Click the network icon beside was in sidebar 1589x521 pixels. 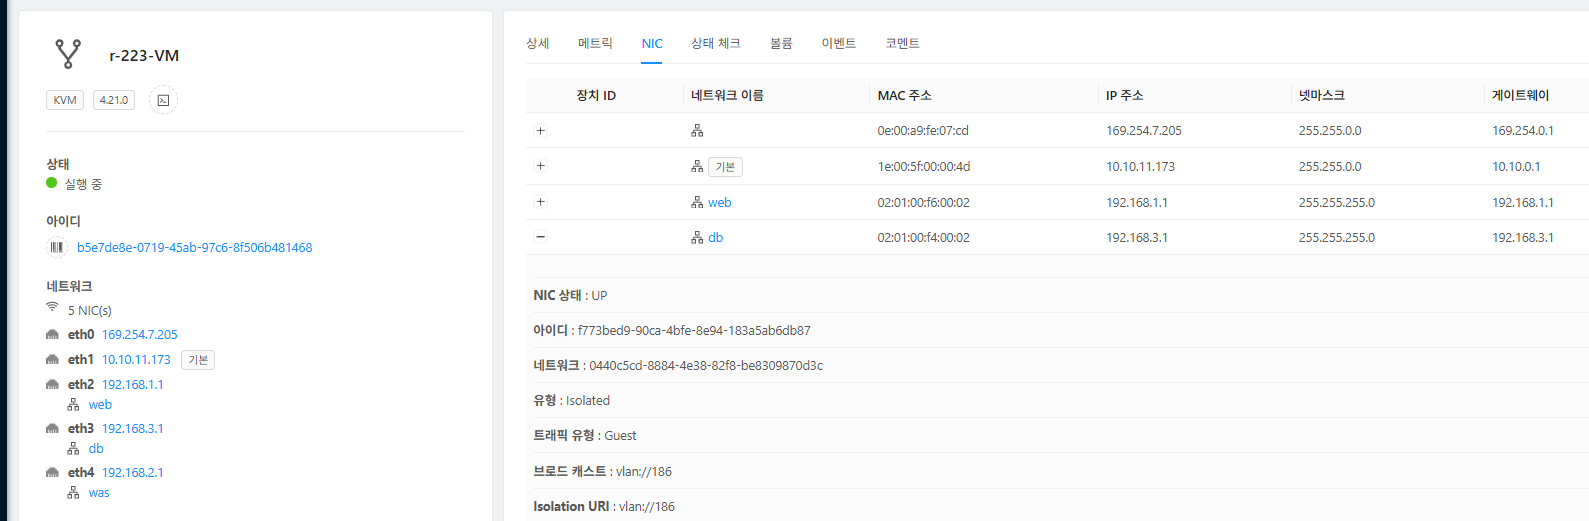[x=73, y=493]
